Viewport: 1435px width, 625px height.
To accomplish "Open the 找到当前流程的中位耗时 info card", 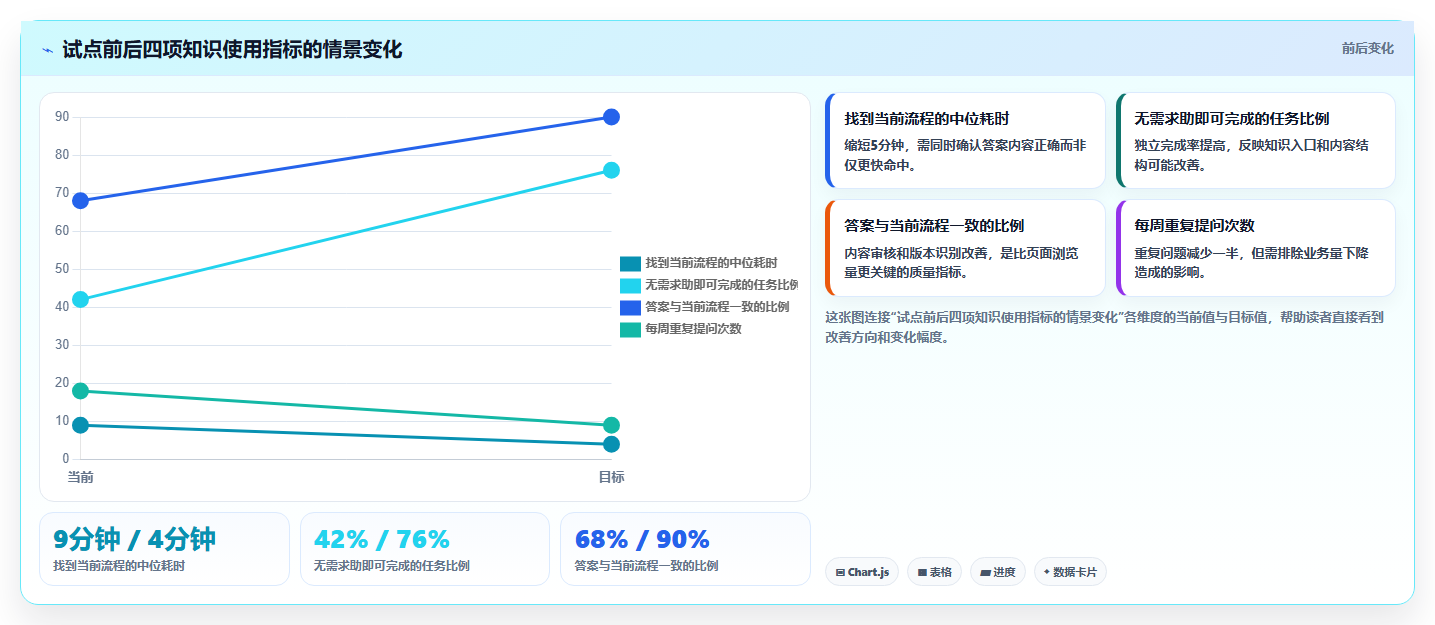I will pyautogui.click(x=965, y=140).
